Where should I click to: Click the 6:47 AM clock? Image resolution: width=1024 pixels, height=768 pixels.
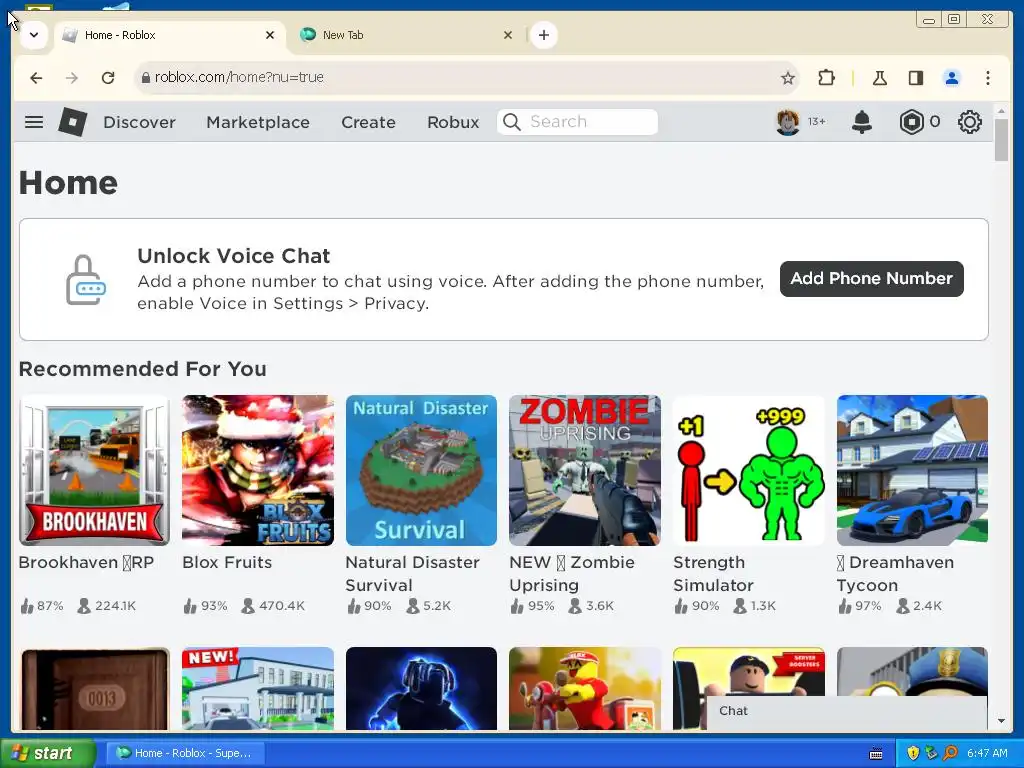coord(987,753)
